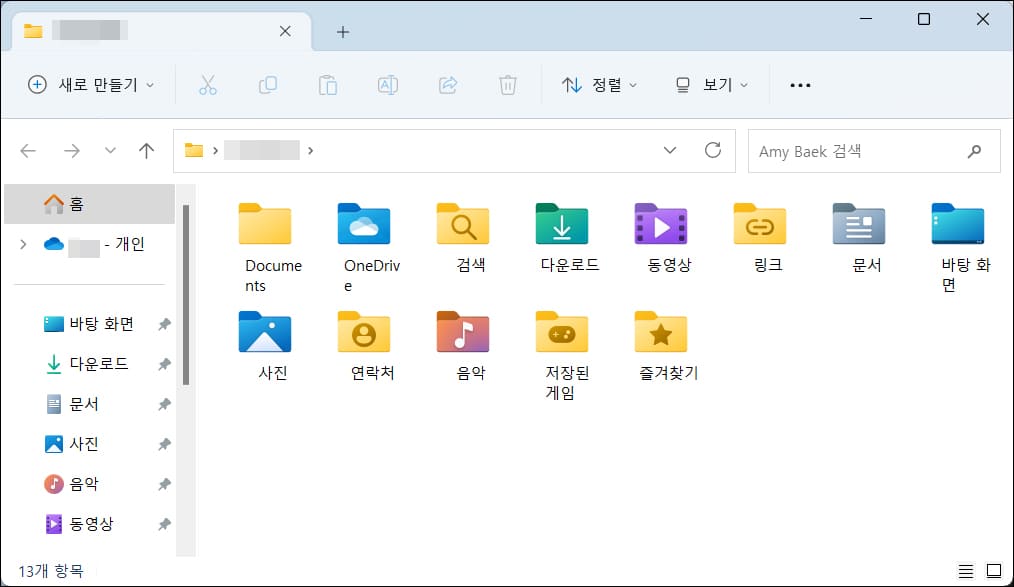Open the Share icon in the toolbar
The height and width of the screenshot is (587, 1014).
[448, 85]
